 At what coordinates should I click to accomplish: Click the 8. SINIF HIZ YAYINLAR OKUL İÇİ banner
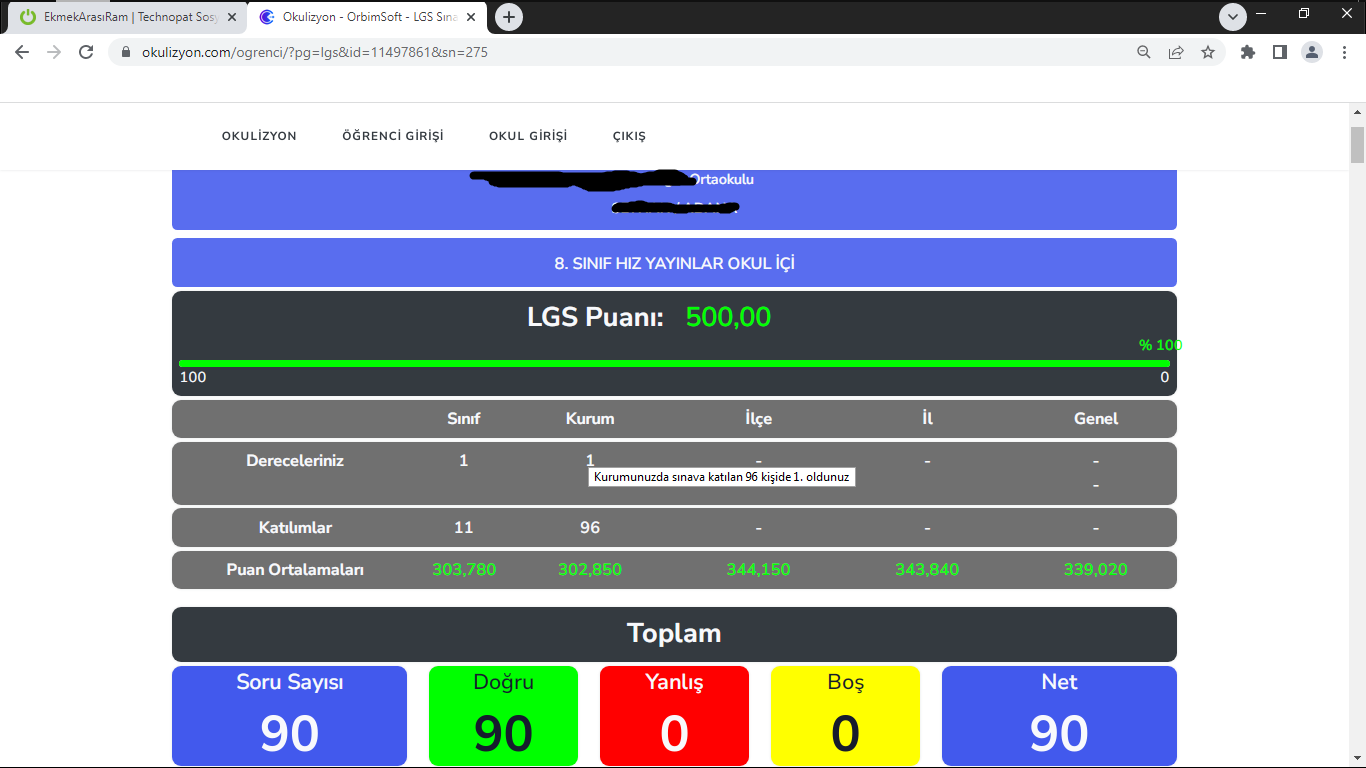[674, 263]
